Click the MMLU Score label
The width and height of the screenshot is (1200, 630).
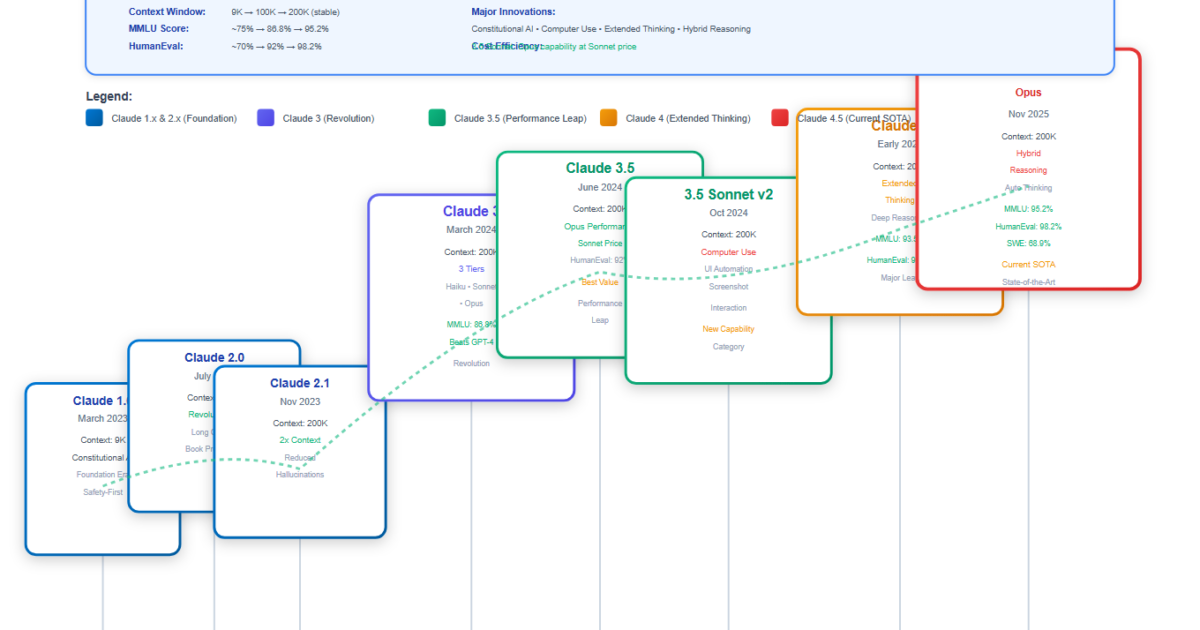point(158,29)
